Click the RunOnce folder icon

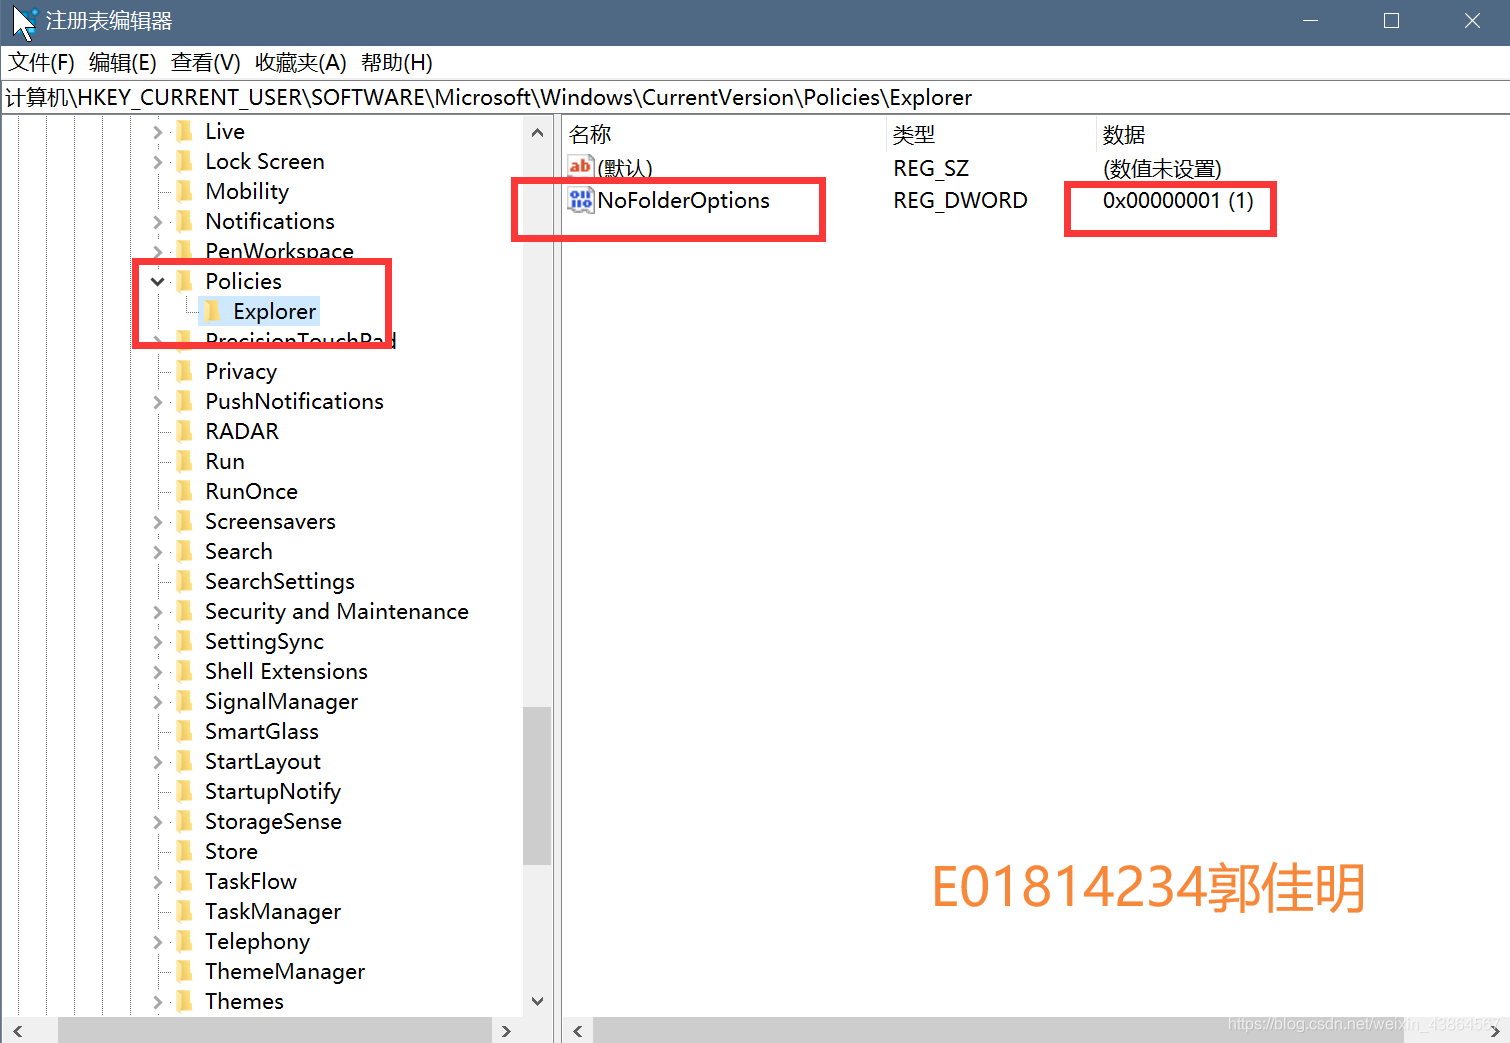point(184,491)
